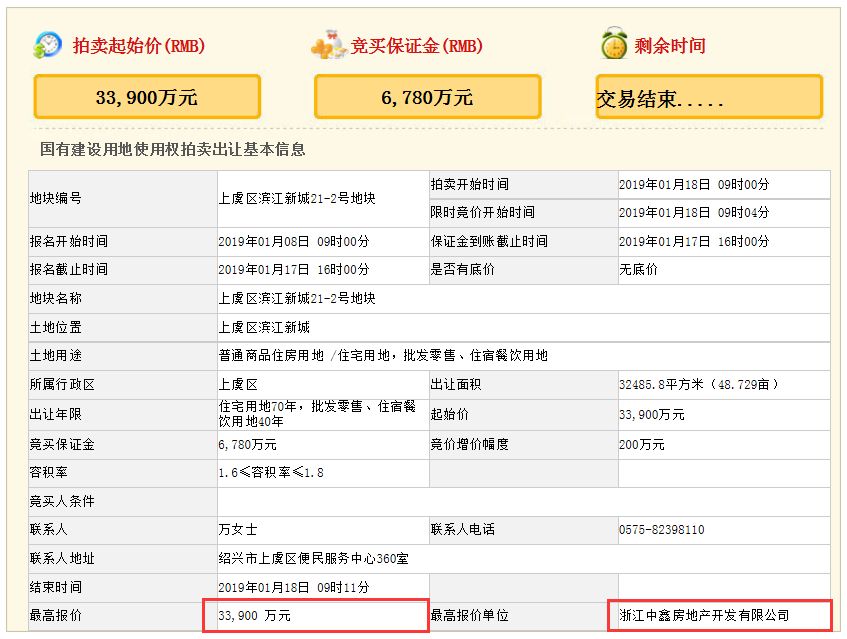Click the 竞价增价幅度 label
The height and width of the screenshot is (639, 847).
[469, 445]
